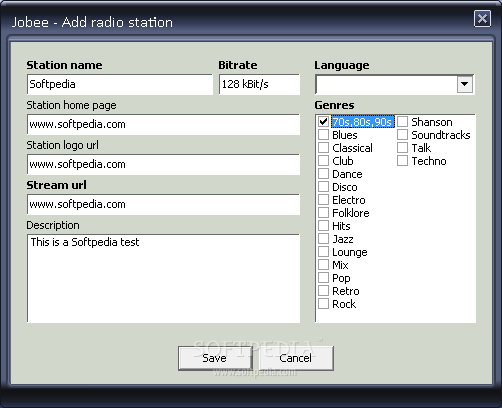Toggle the Dance genre checkbox

click(x=323, y=174)
